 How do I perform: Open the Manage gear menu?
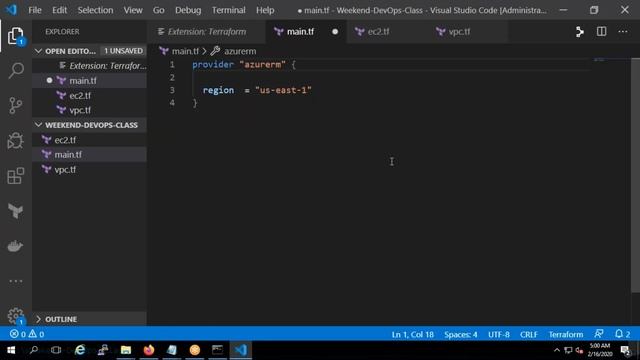(16, 315)
